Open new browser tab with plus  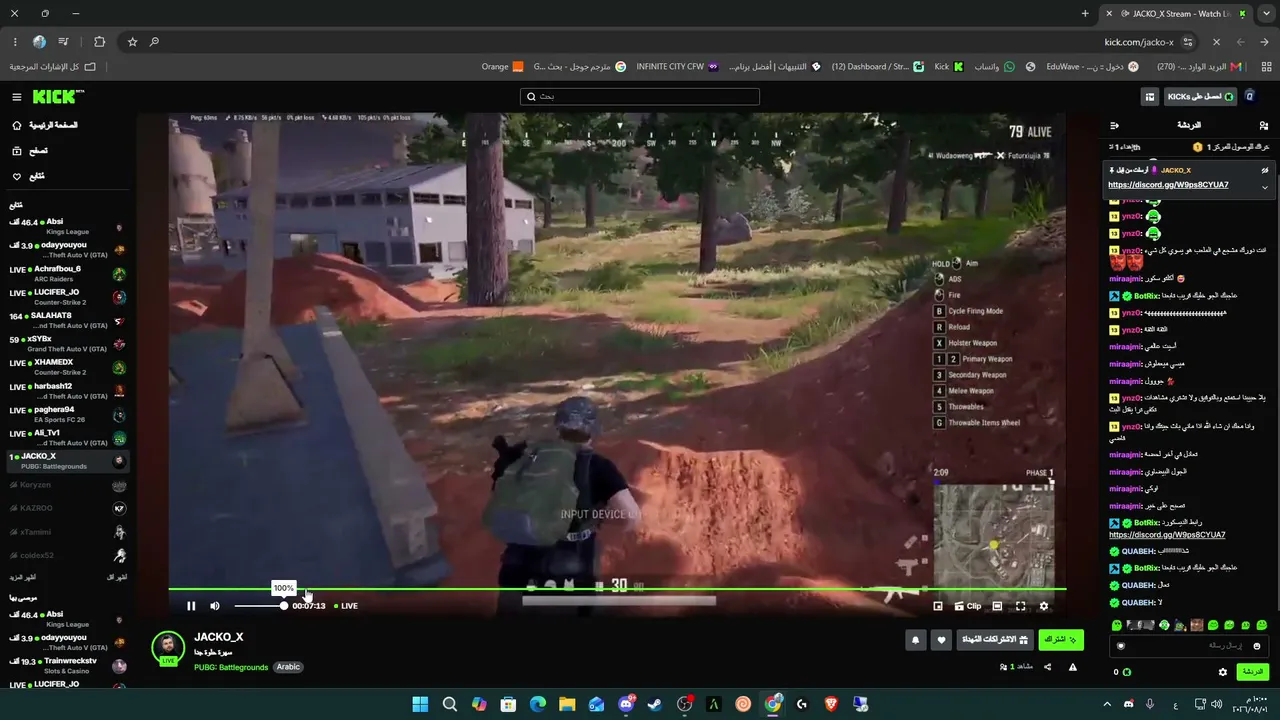coord(1085,14)
